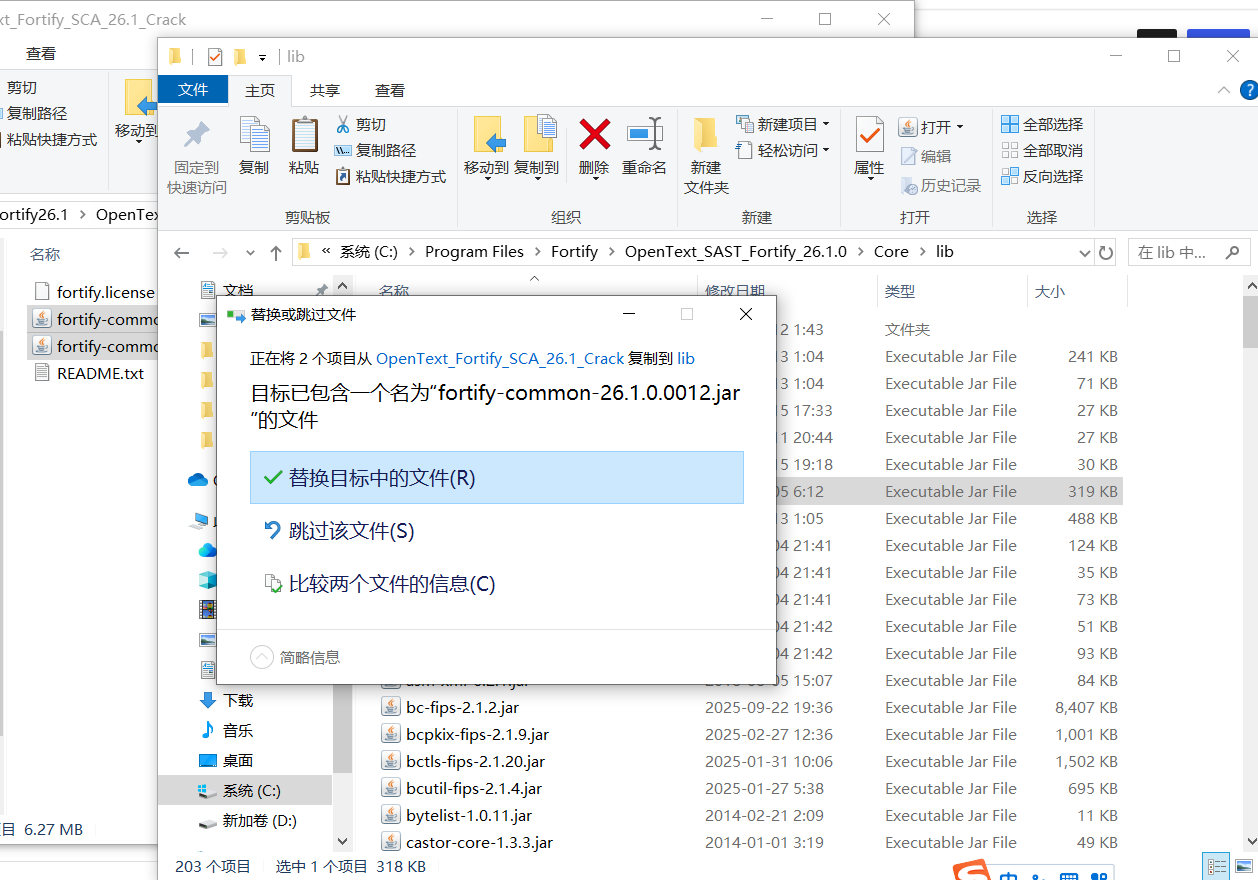Click Paste shortcut (粘贴快捷方式) in lib window ribbon
This screenshot has height=880, width=1258.
(390, 176)
